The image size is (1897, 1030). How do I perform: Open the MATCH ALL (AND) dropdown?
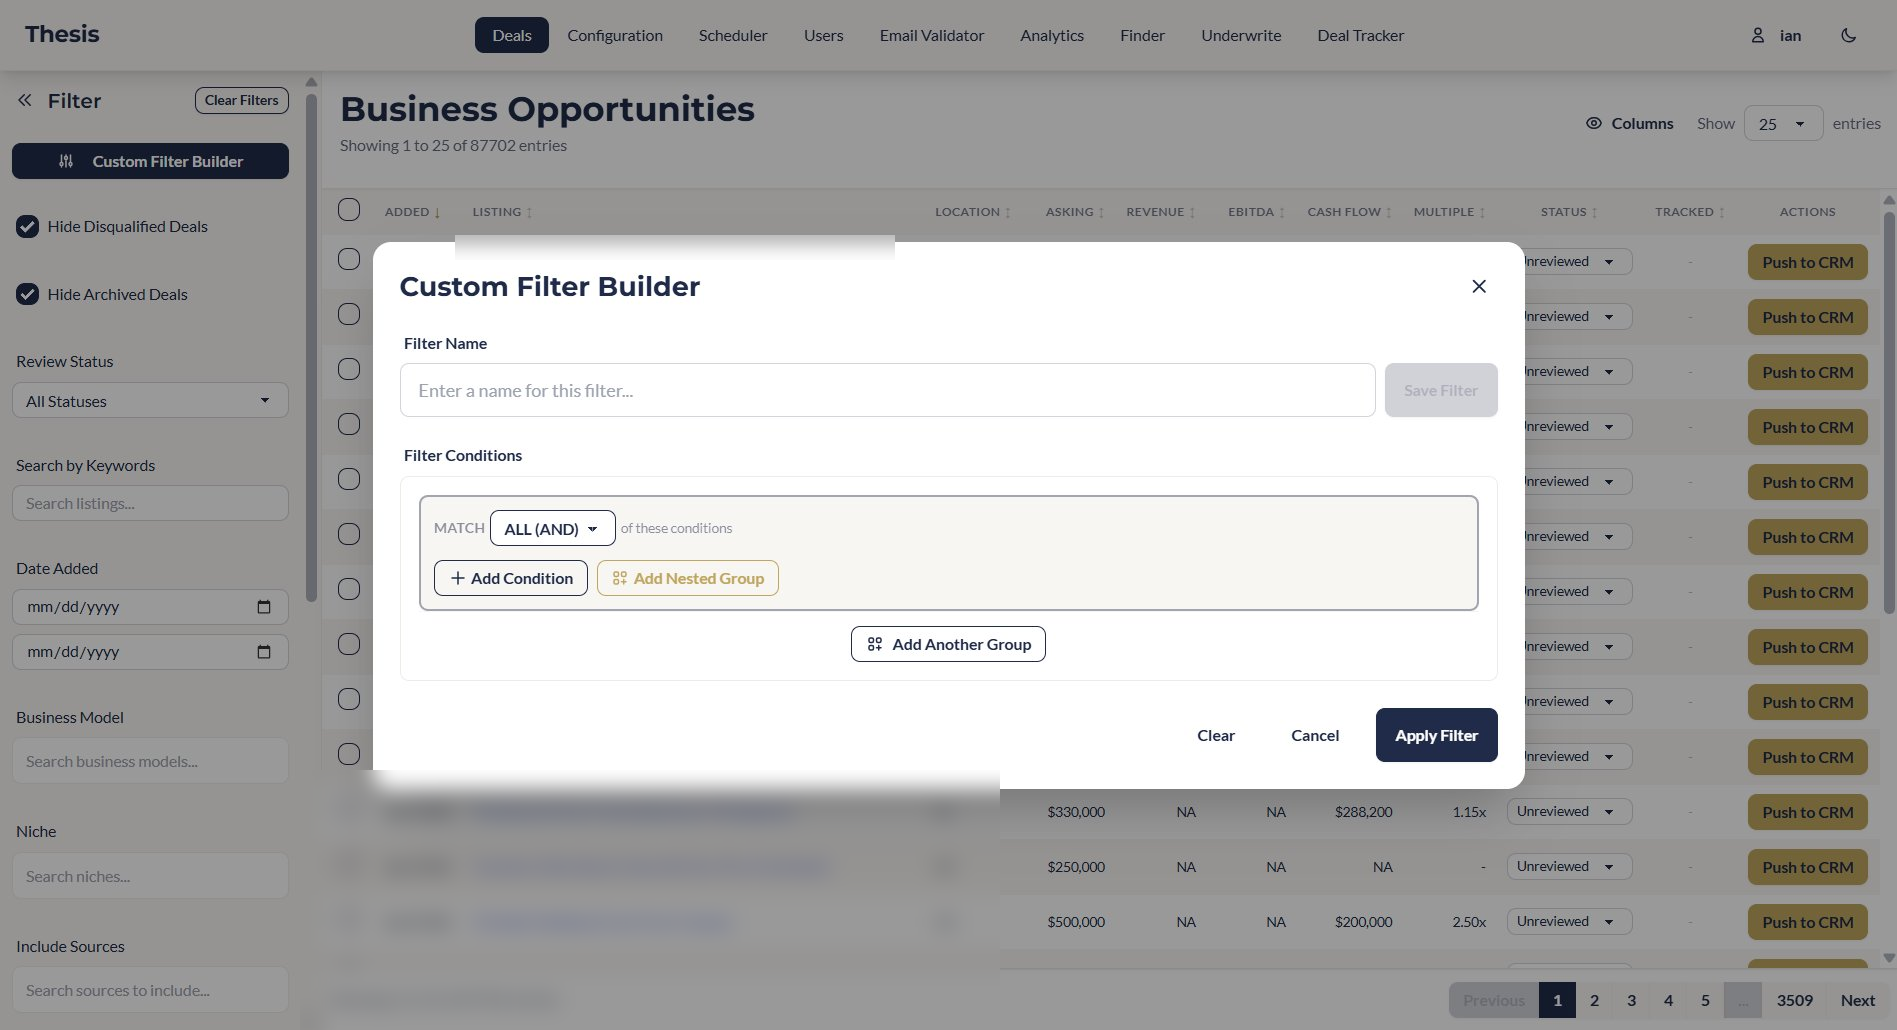[552, 528]
